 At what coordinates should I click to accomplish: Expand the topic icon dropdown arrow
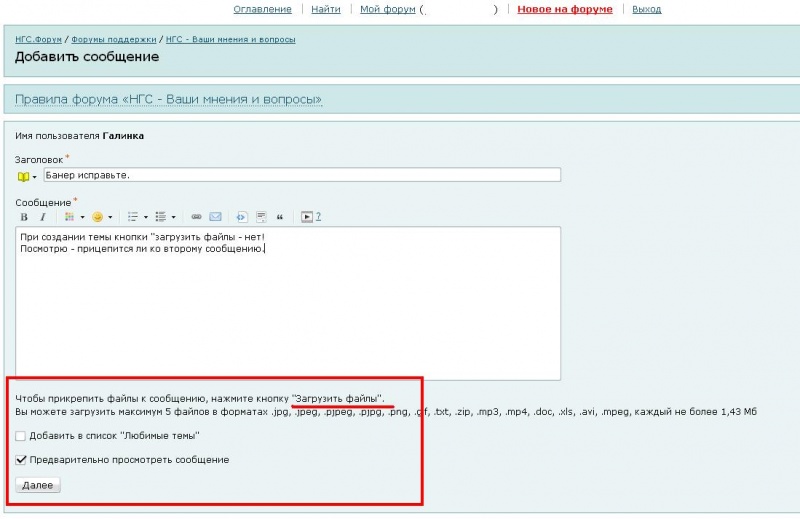click(35, 177)
